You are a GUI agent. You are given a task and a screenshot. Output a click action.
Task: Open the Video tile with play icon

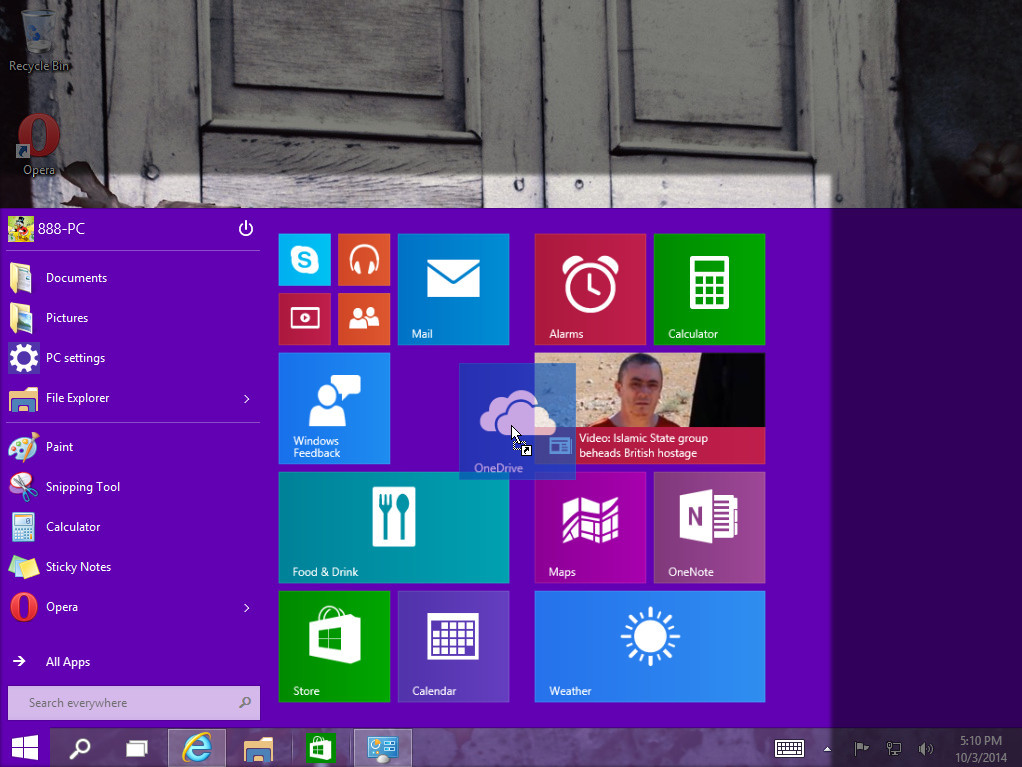coord(304,319)
